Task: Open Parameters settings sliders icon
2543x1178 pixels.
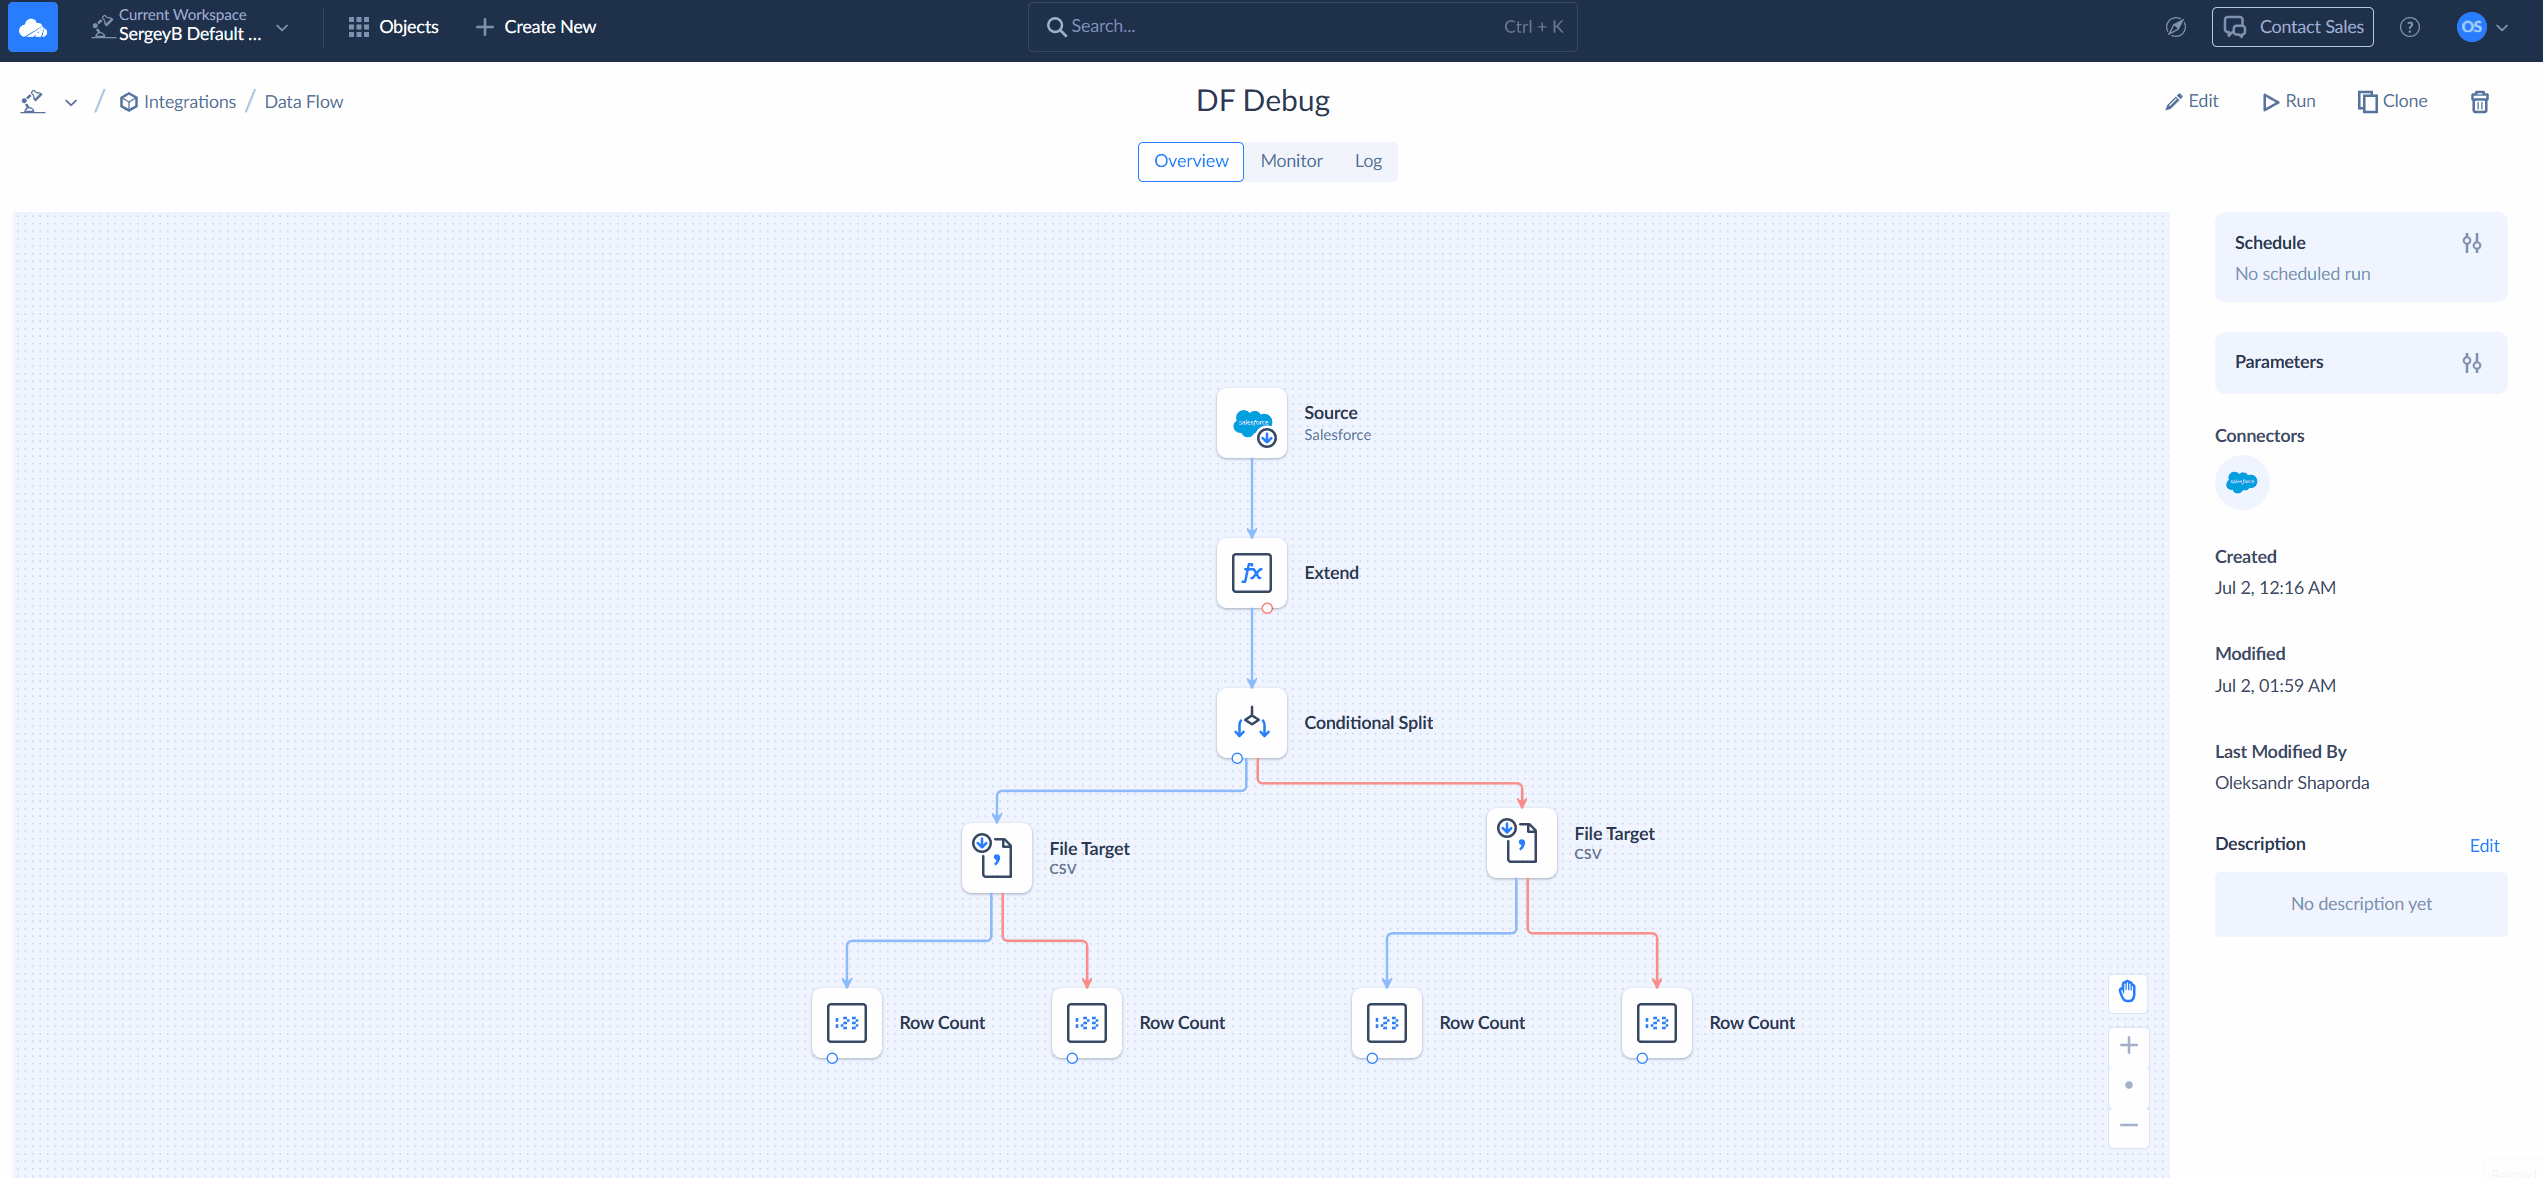Action: tap(2472, 363)
